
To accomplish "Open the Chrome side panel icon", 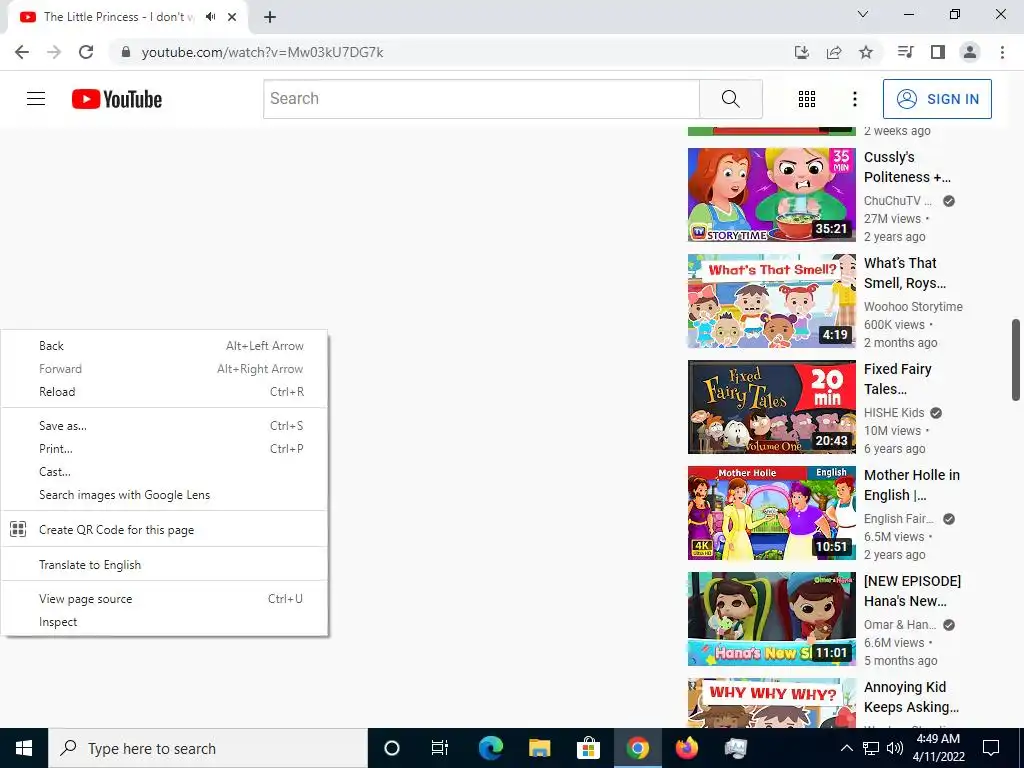I will tap(938, 52).
